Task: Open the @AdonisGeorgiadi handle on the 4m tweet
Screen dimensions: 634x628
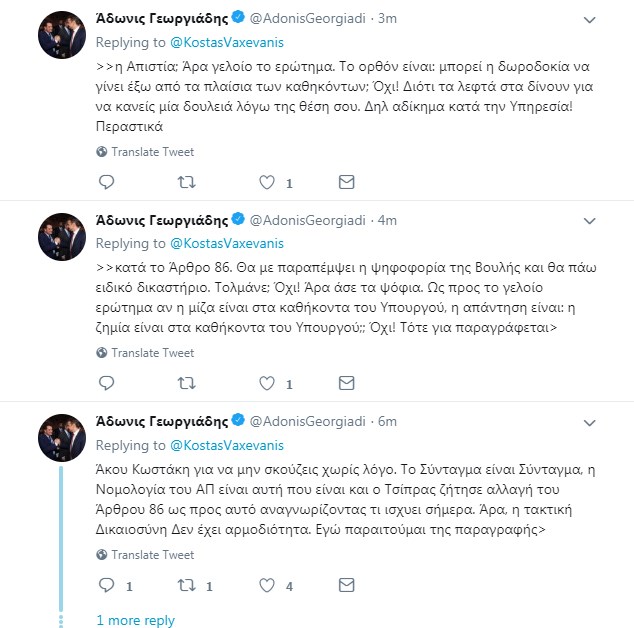Action: coord(308,220)
